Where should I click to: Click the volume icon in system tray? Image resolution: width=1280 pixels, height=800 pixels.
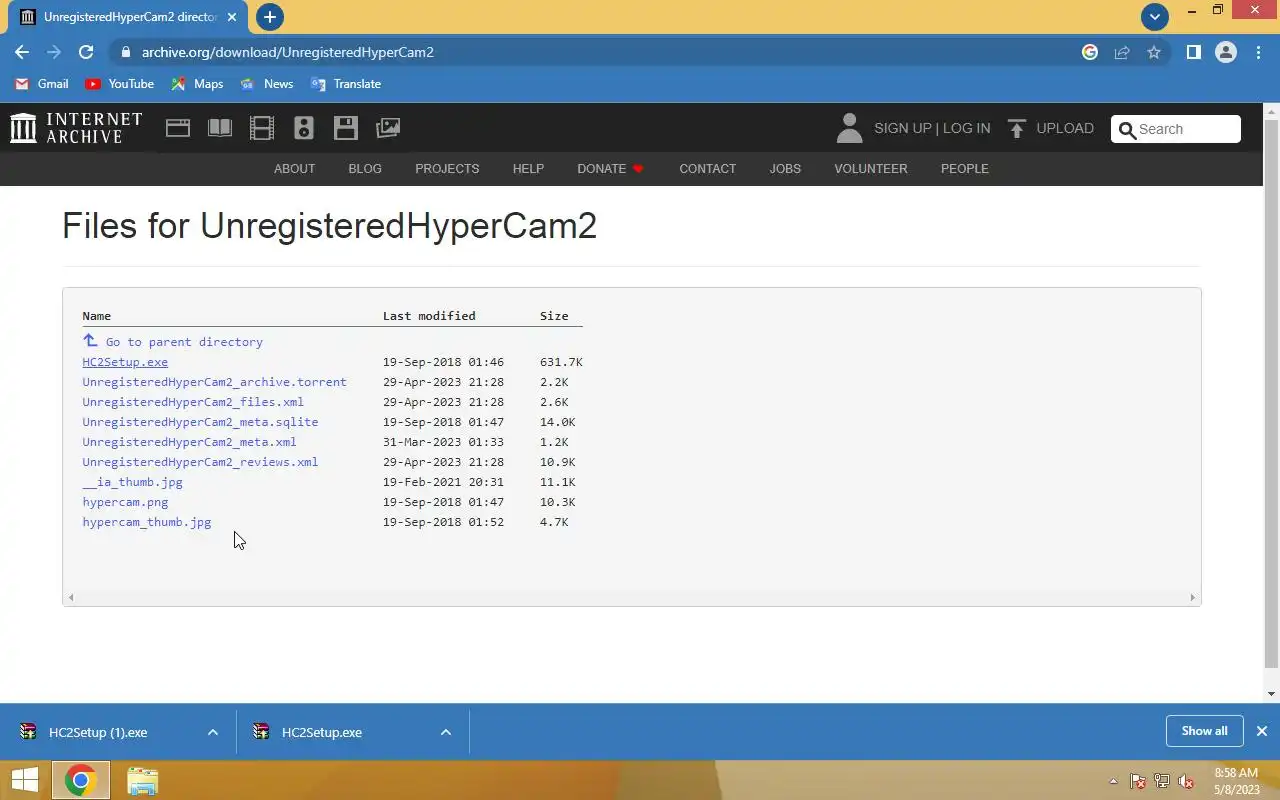(1186, 782)
